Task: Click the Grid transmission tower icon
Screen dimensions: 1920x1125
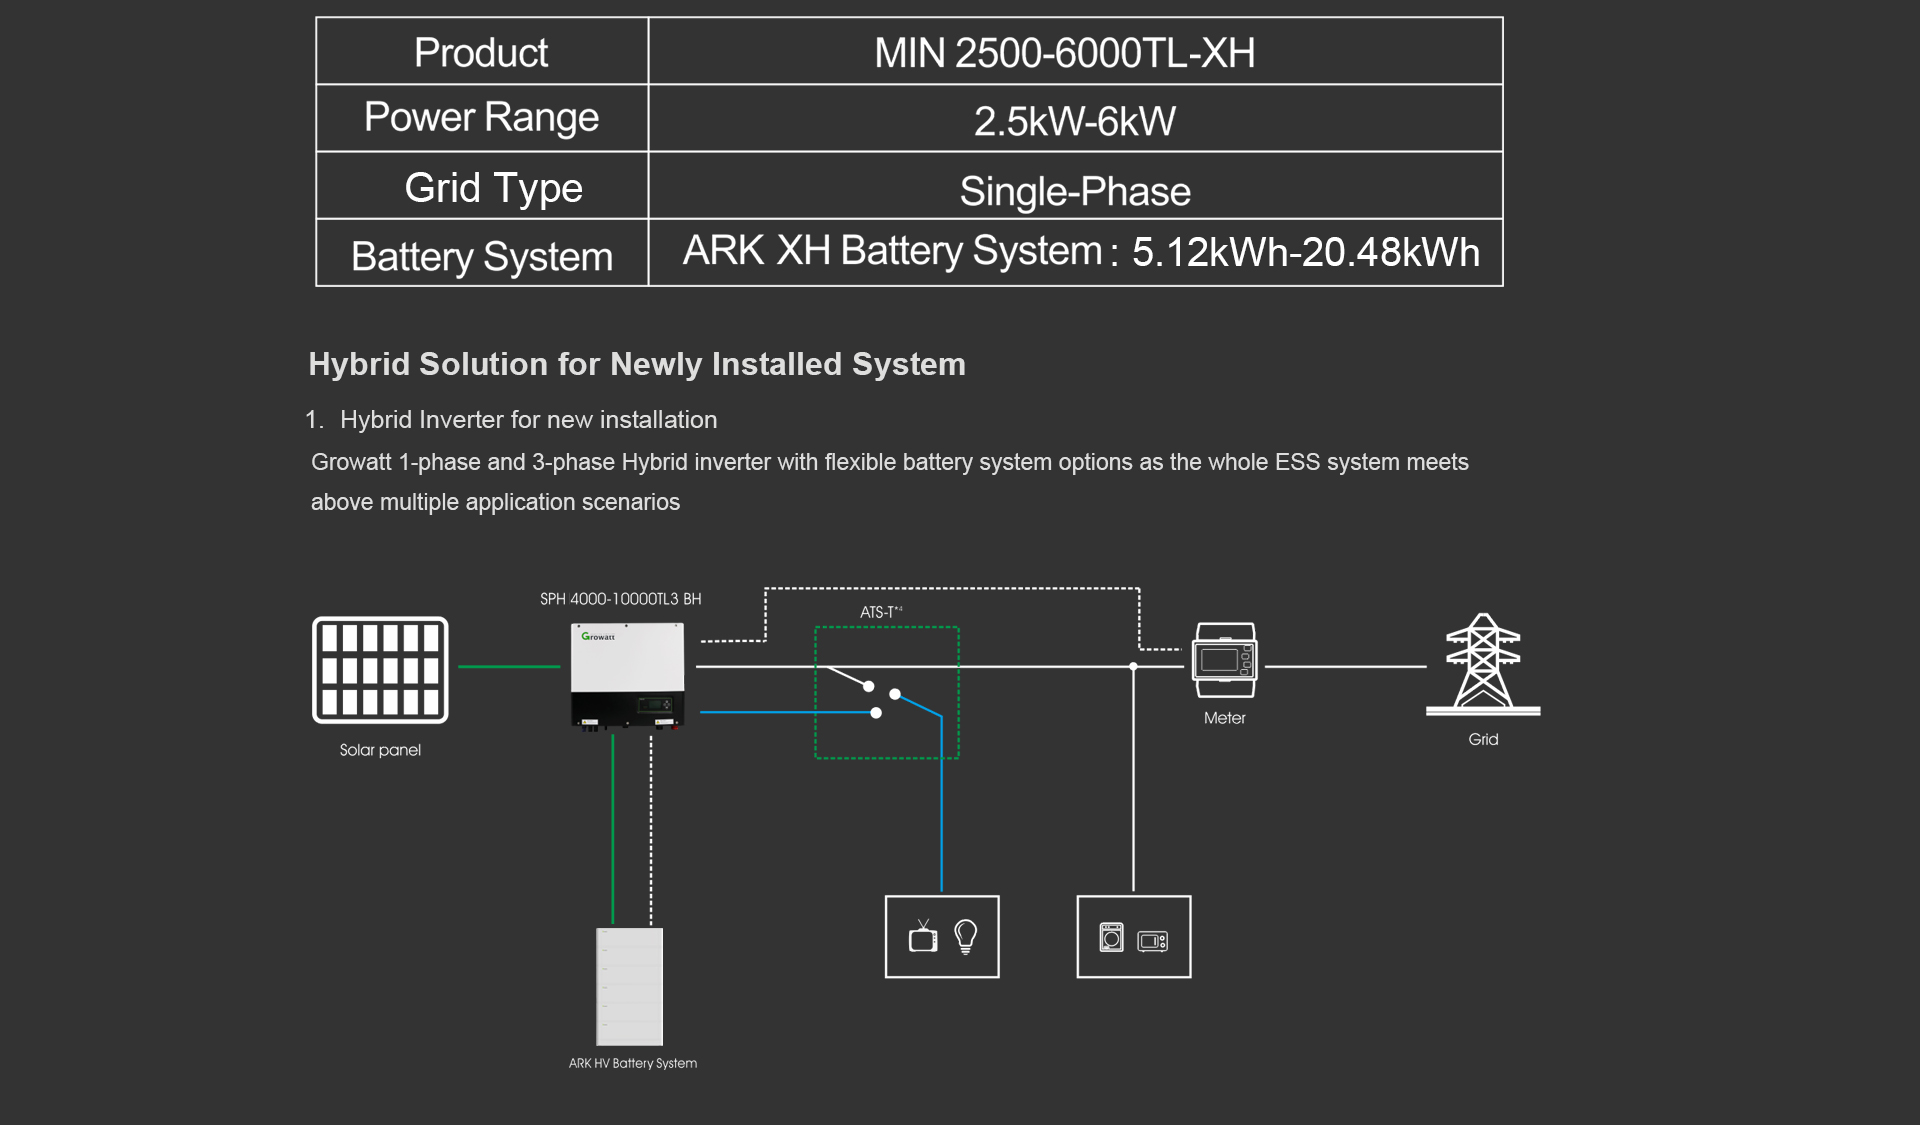Action: coord(1483,664)
